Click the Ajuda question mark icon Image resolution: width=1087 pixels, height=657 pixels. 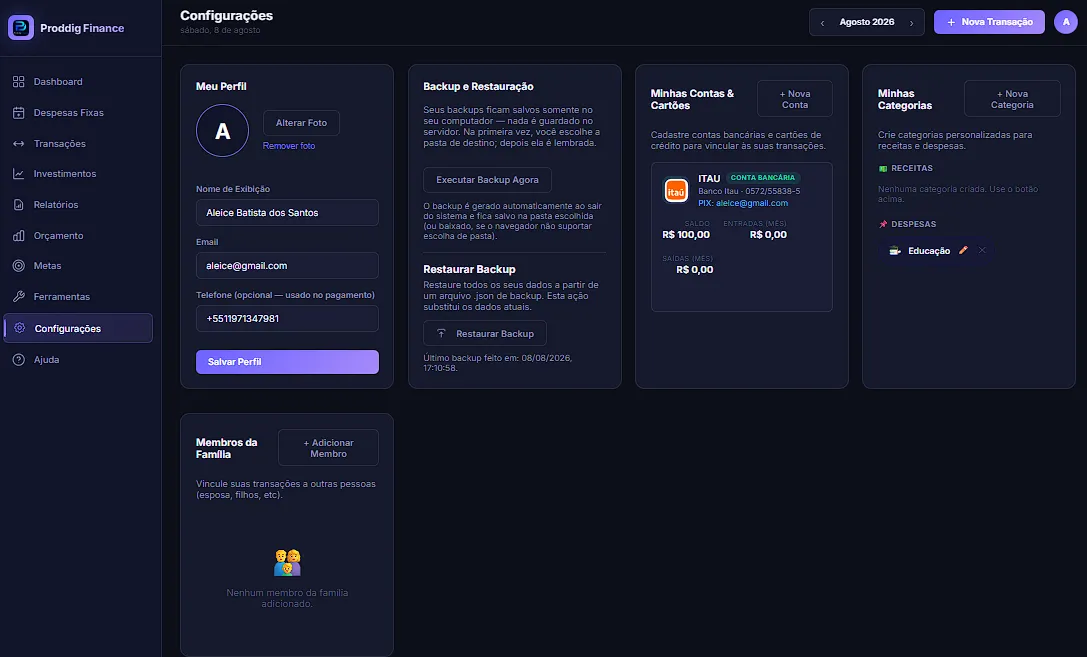click(19, 360)
